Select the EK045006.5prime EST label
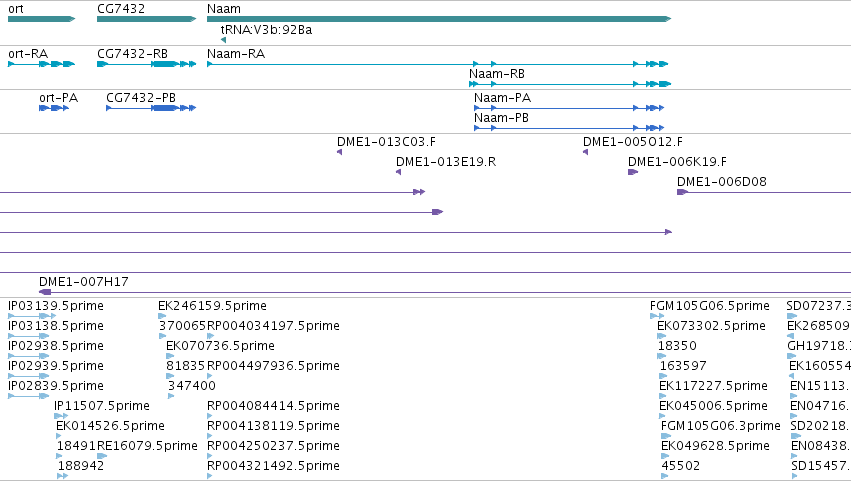 713,406
